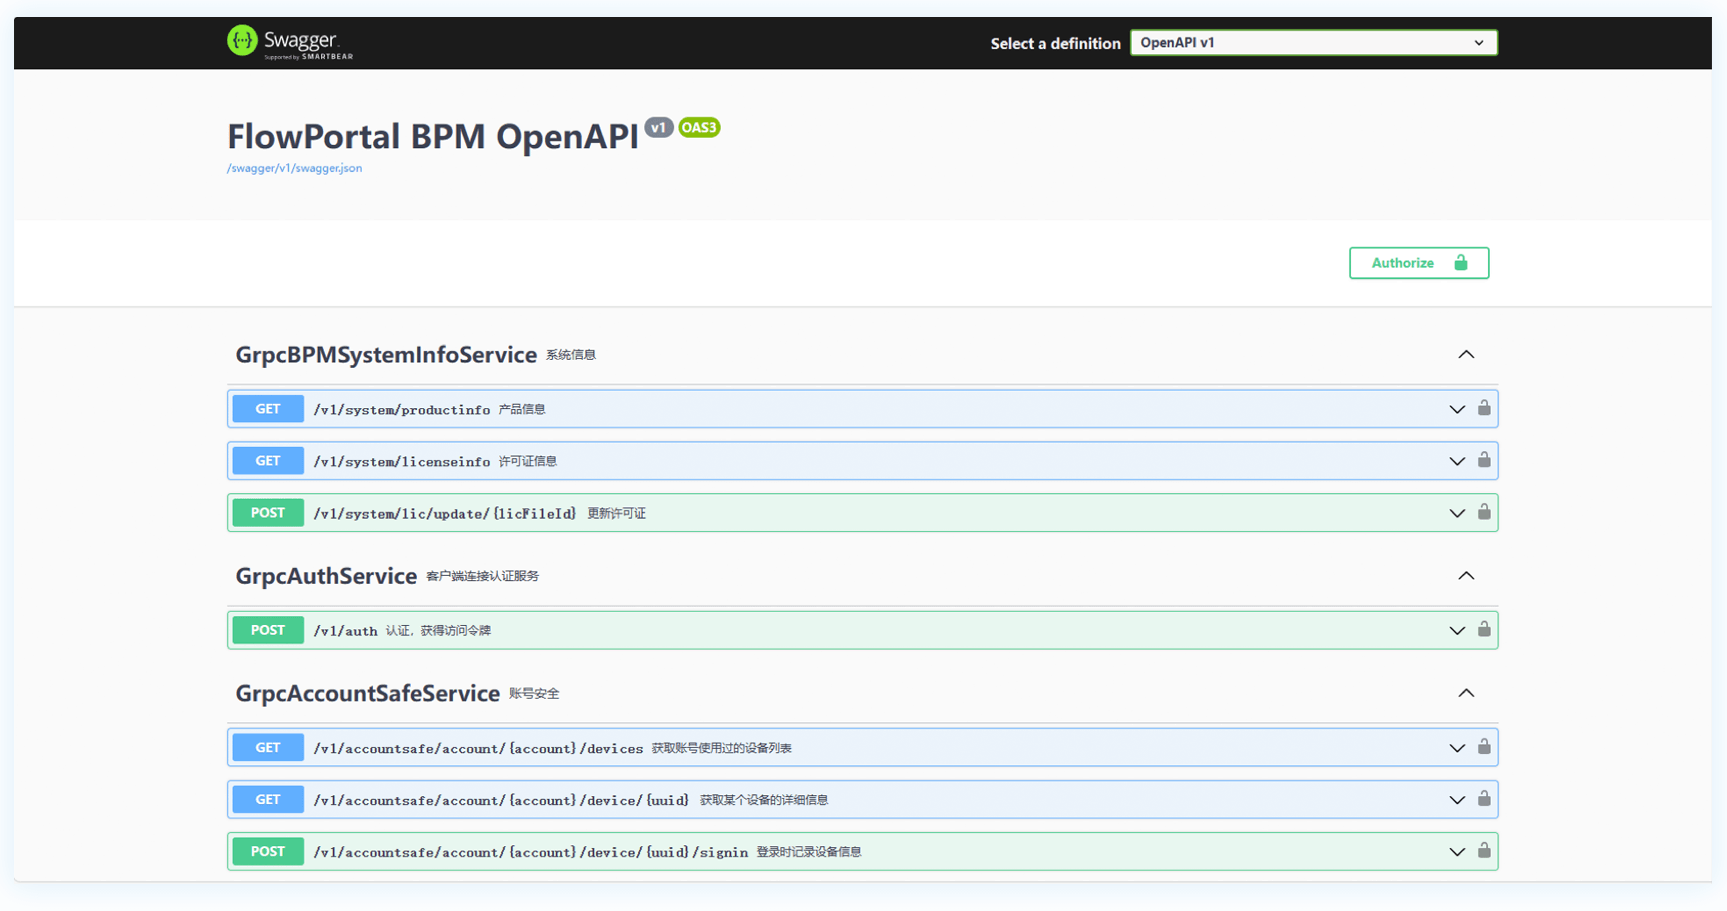
Task: Expand the lic/update/{licFileId} operation chevron
Action: 1457,513
